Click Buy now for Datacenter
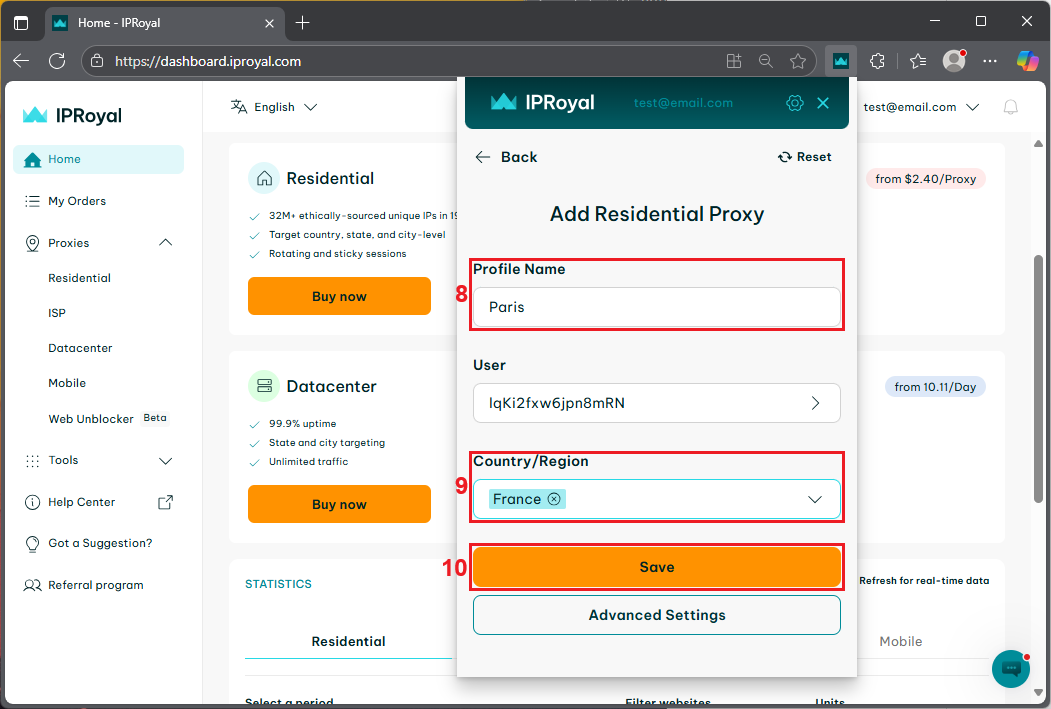 pos(339,504)
